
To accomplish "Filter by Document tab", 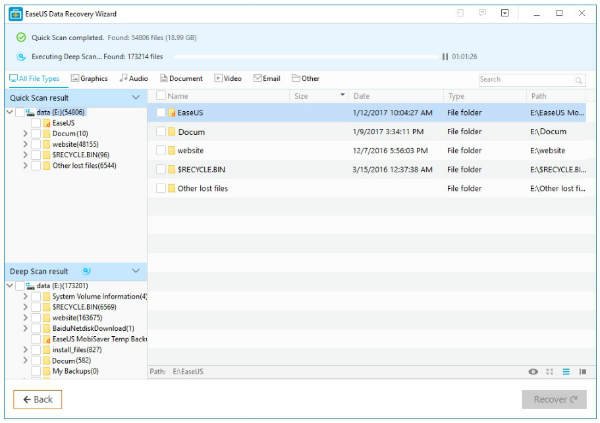I will [181, 78].
